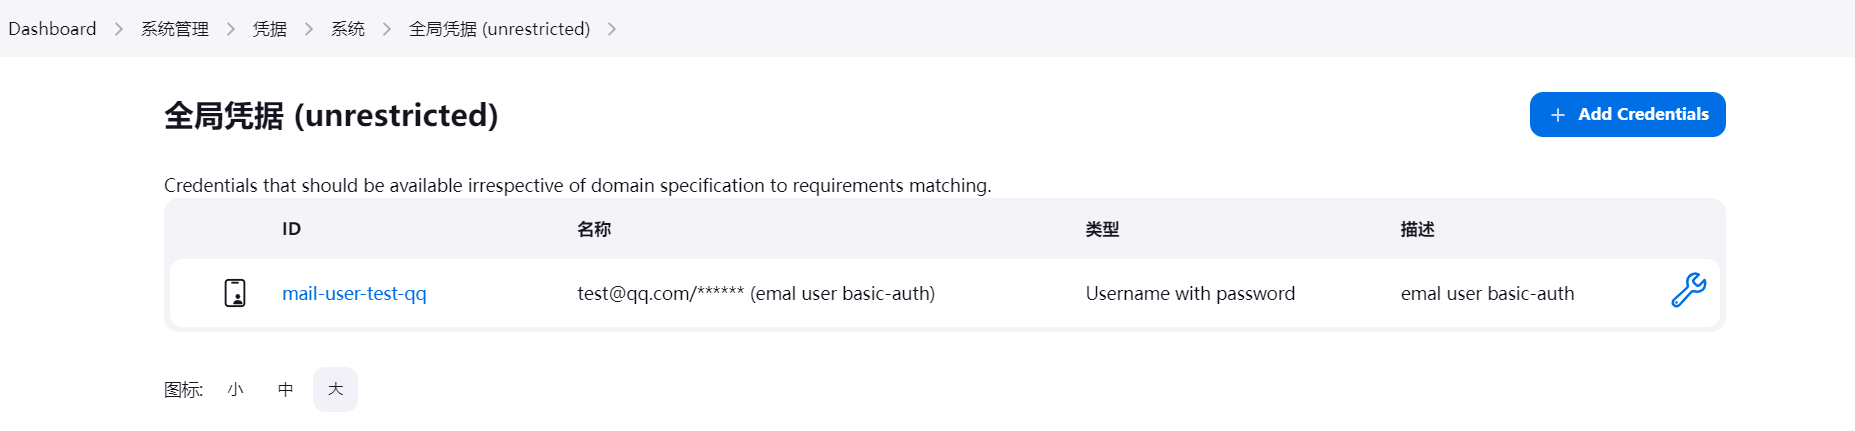This screenshot has width=1855, height=431.
Task: Click the credential ID card icon
Action: (x=235, y=293)
